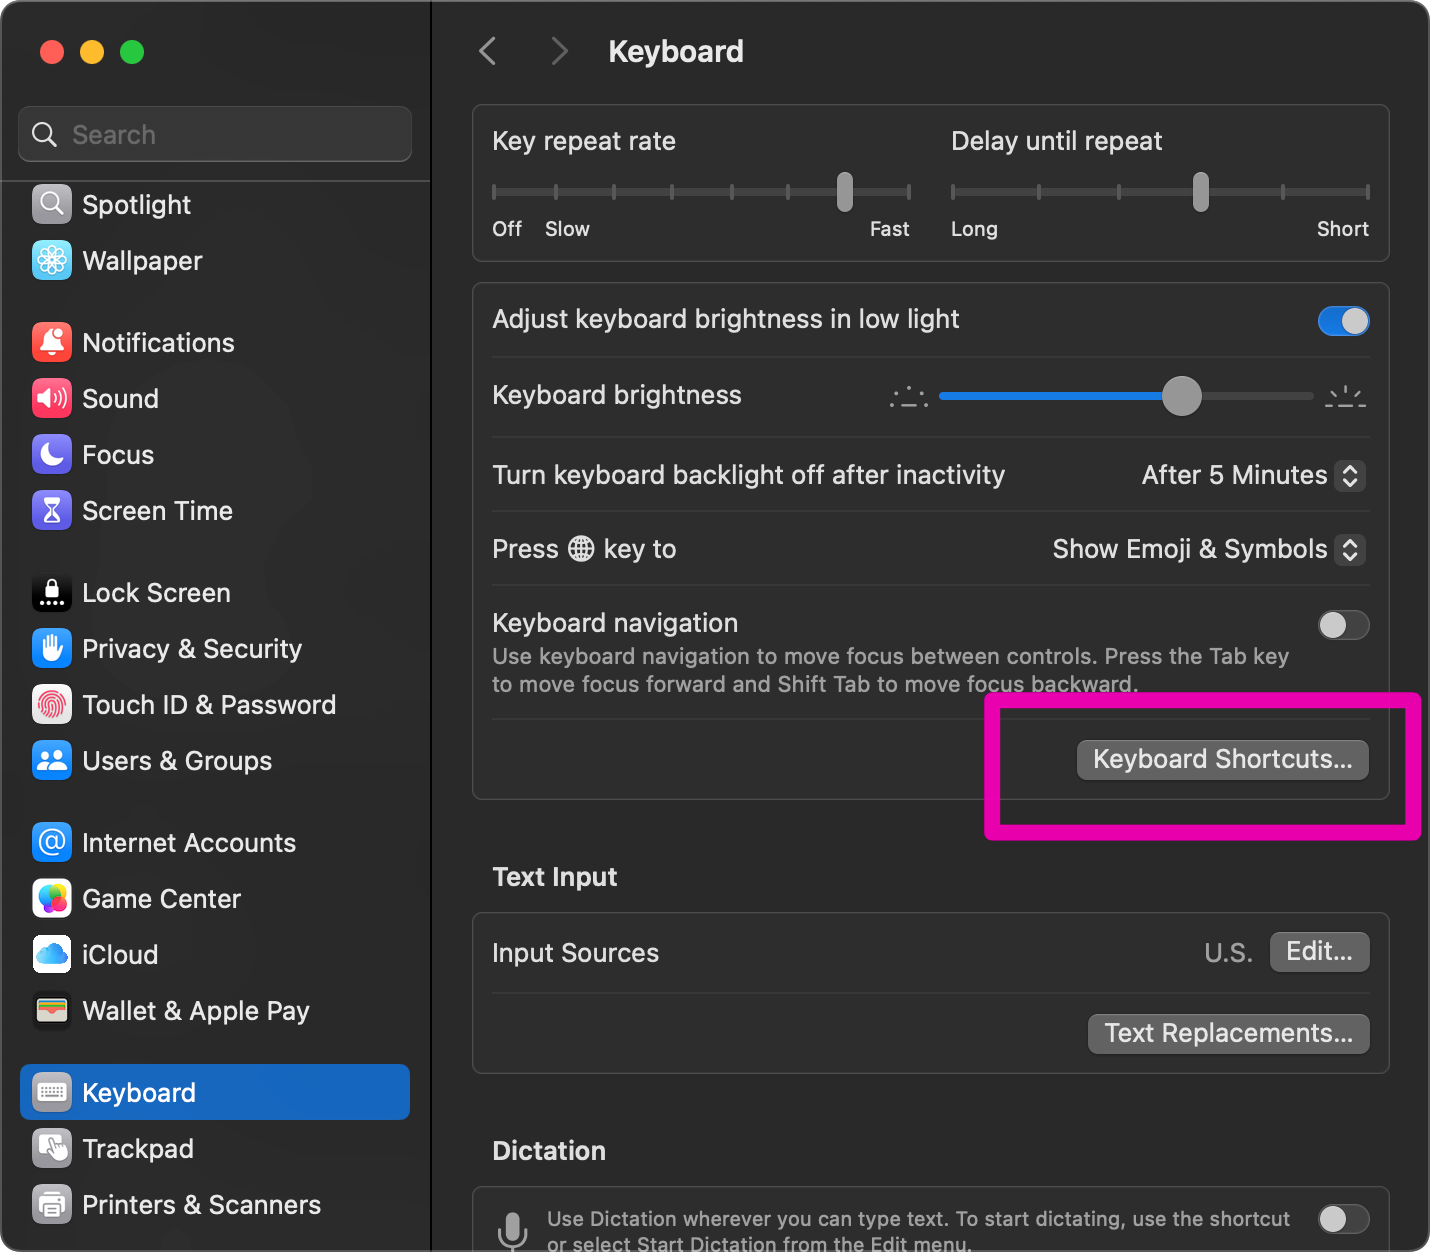The image size is (1430, 1252).
Task: Click the Notifications bell icon
Action: click(x=52, y=342)
